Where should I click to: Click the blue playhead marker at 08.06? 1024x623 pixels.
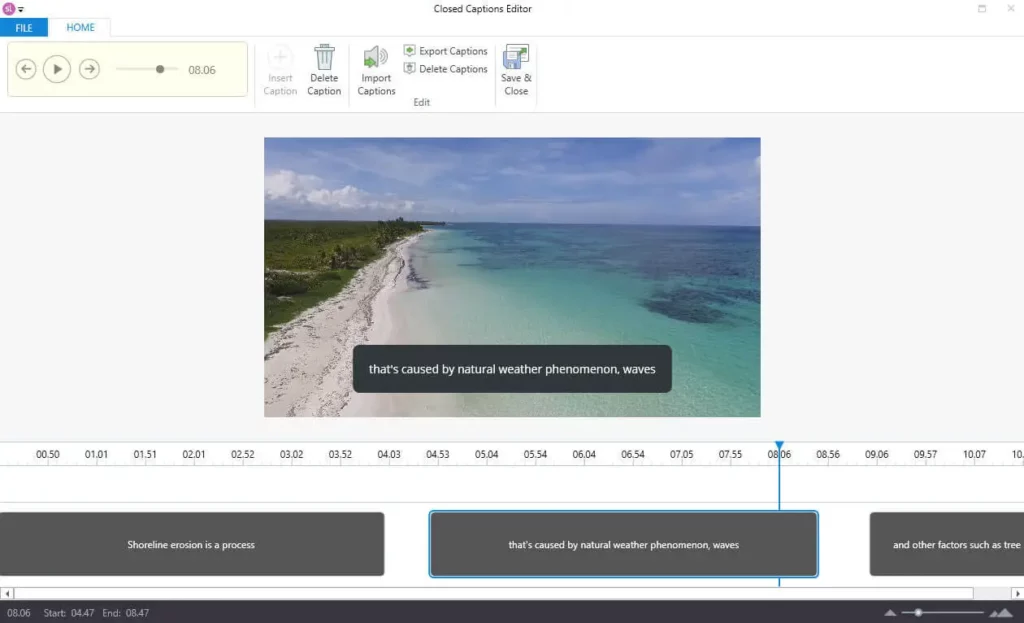pos(779,447)
